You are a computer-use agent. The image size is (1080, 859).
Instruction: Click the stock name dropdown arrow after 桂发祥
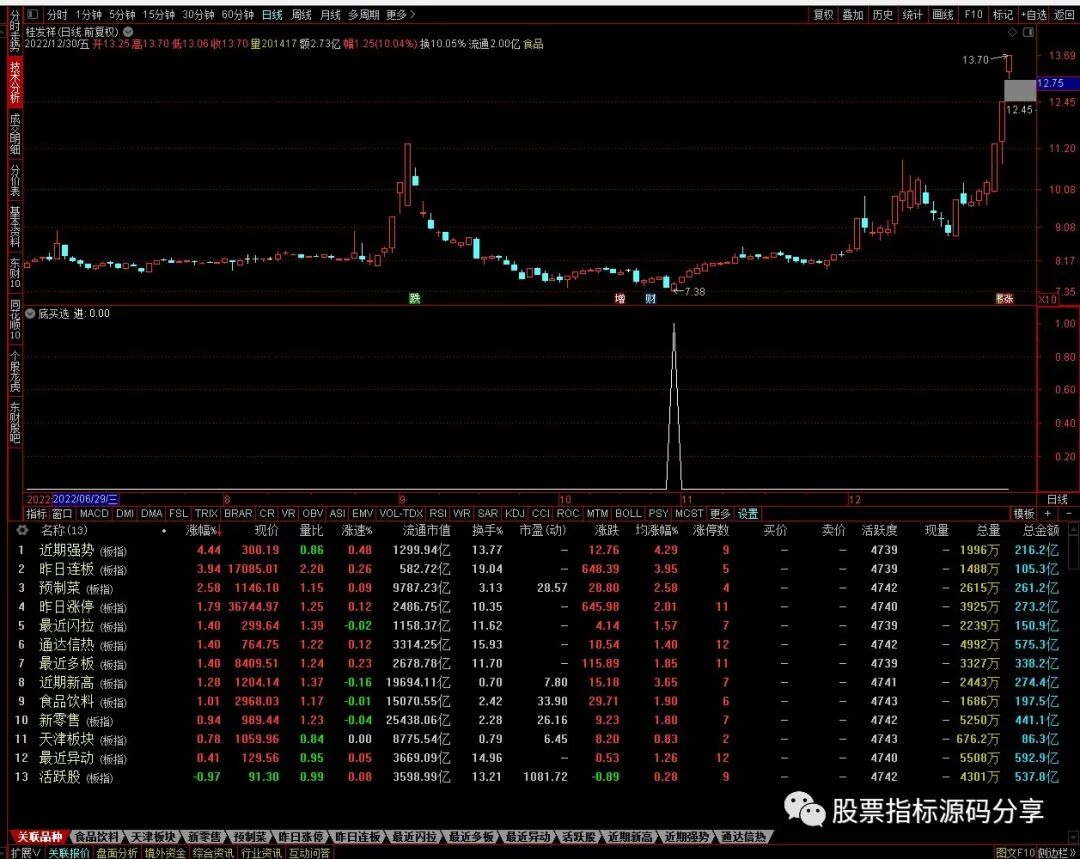(128, 32)
